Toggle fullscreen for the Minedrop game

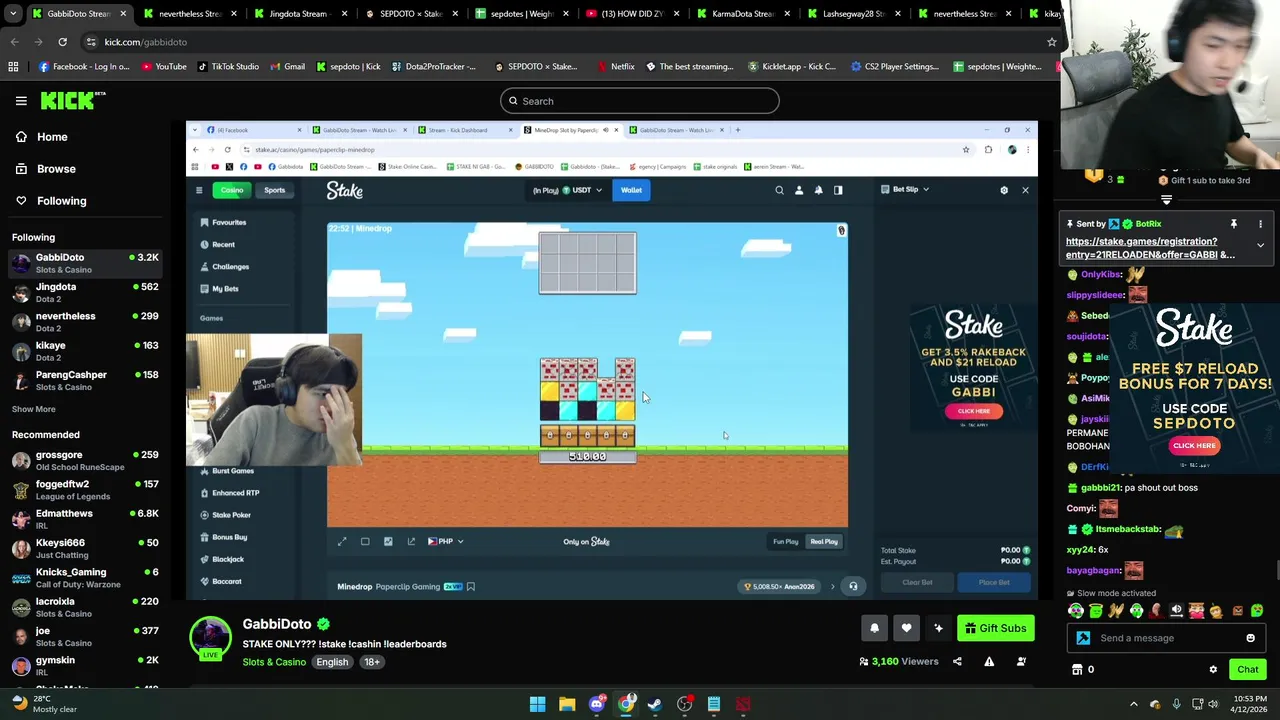point(342,541)
